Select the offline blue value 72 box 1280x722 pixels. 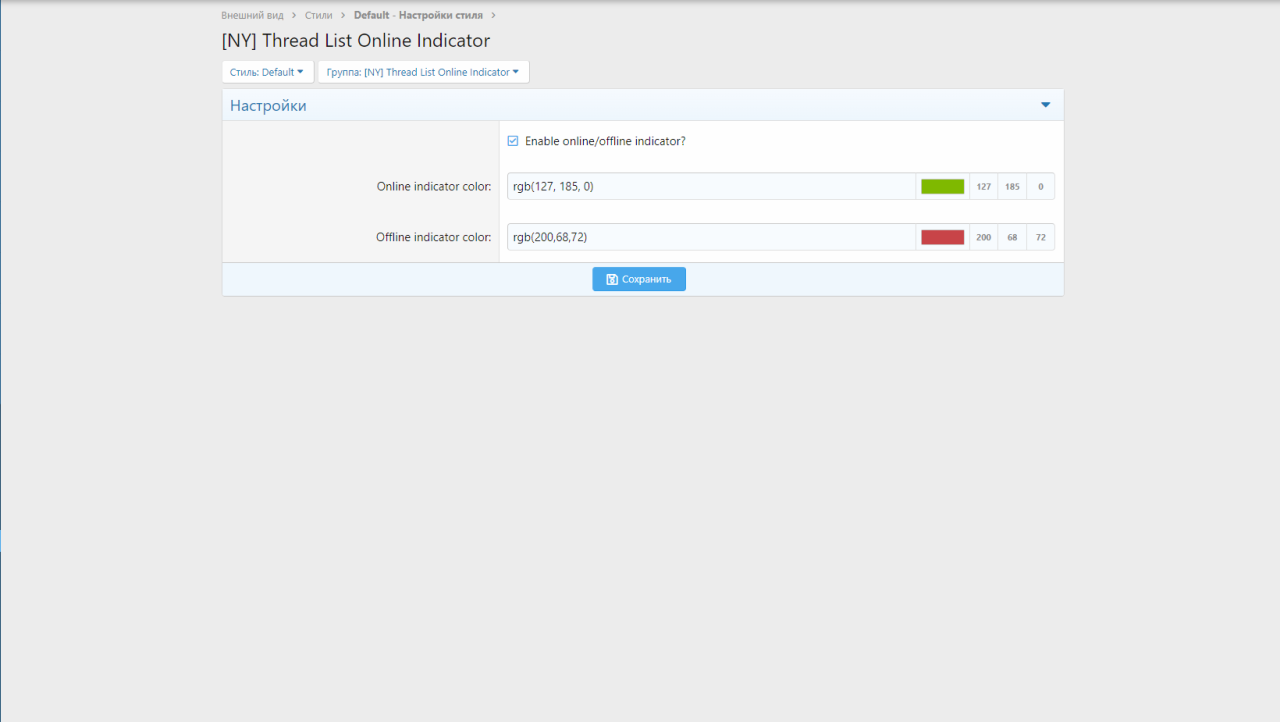tap(1040, 237)
